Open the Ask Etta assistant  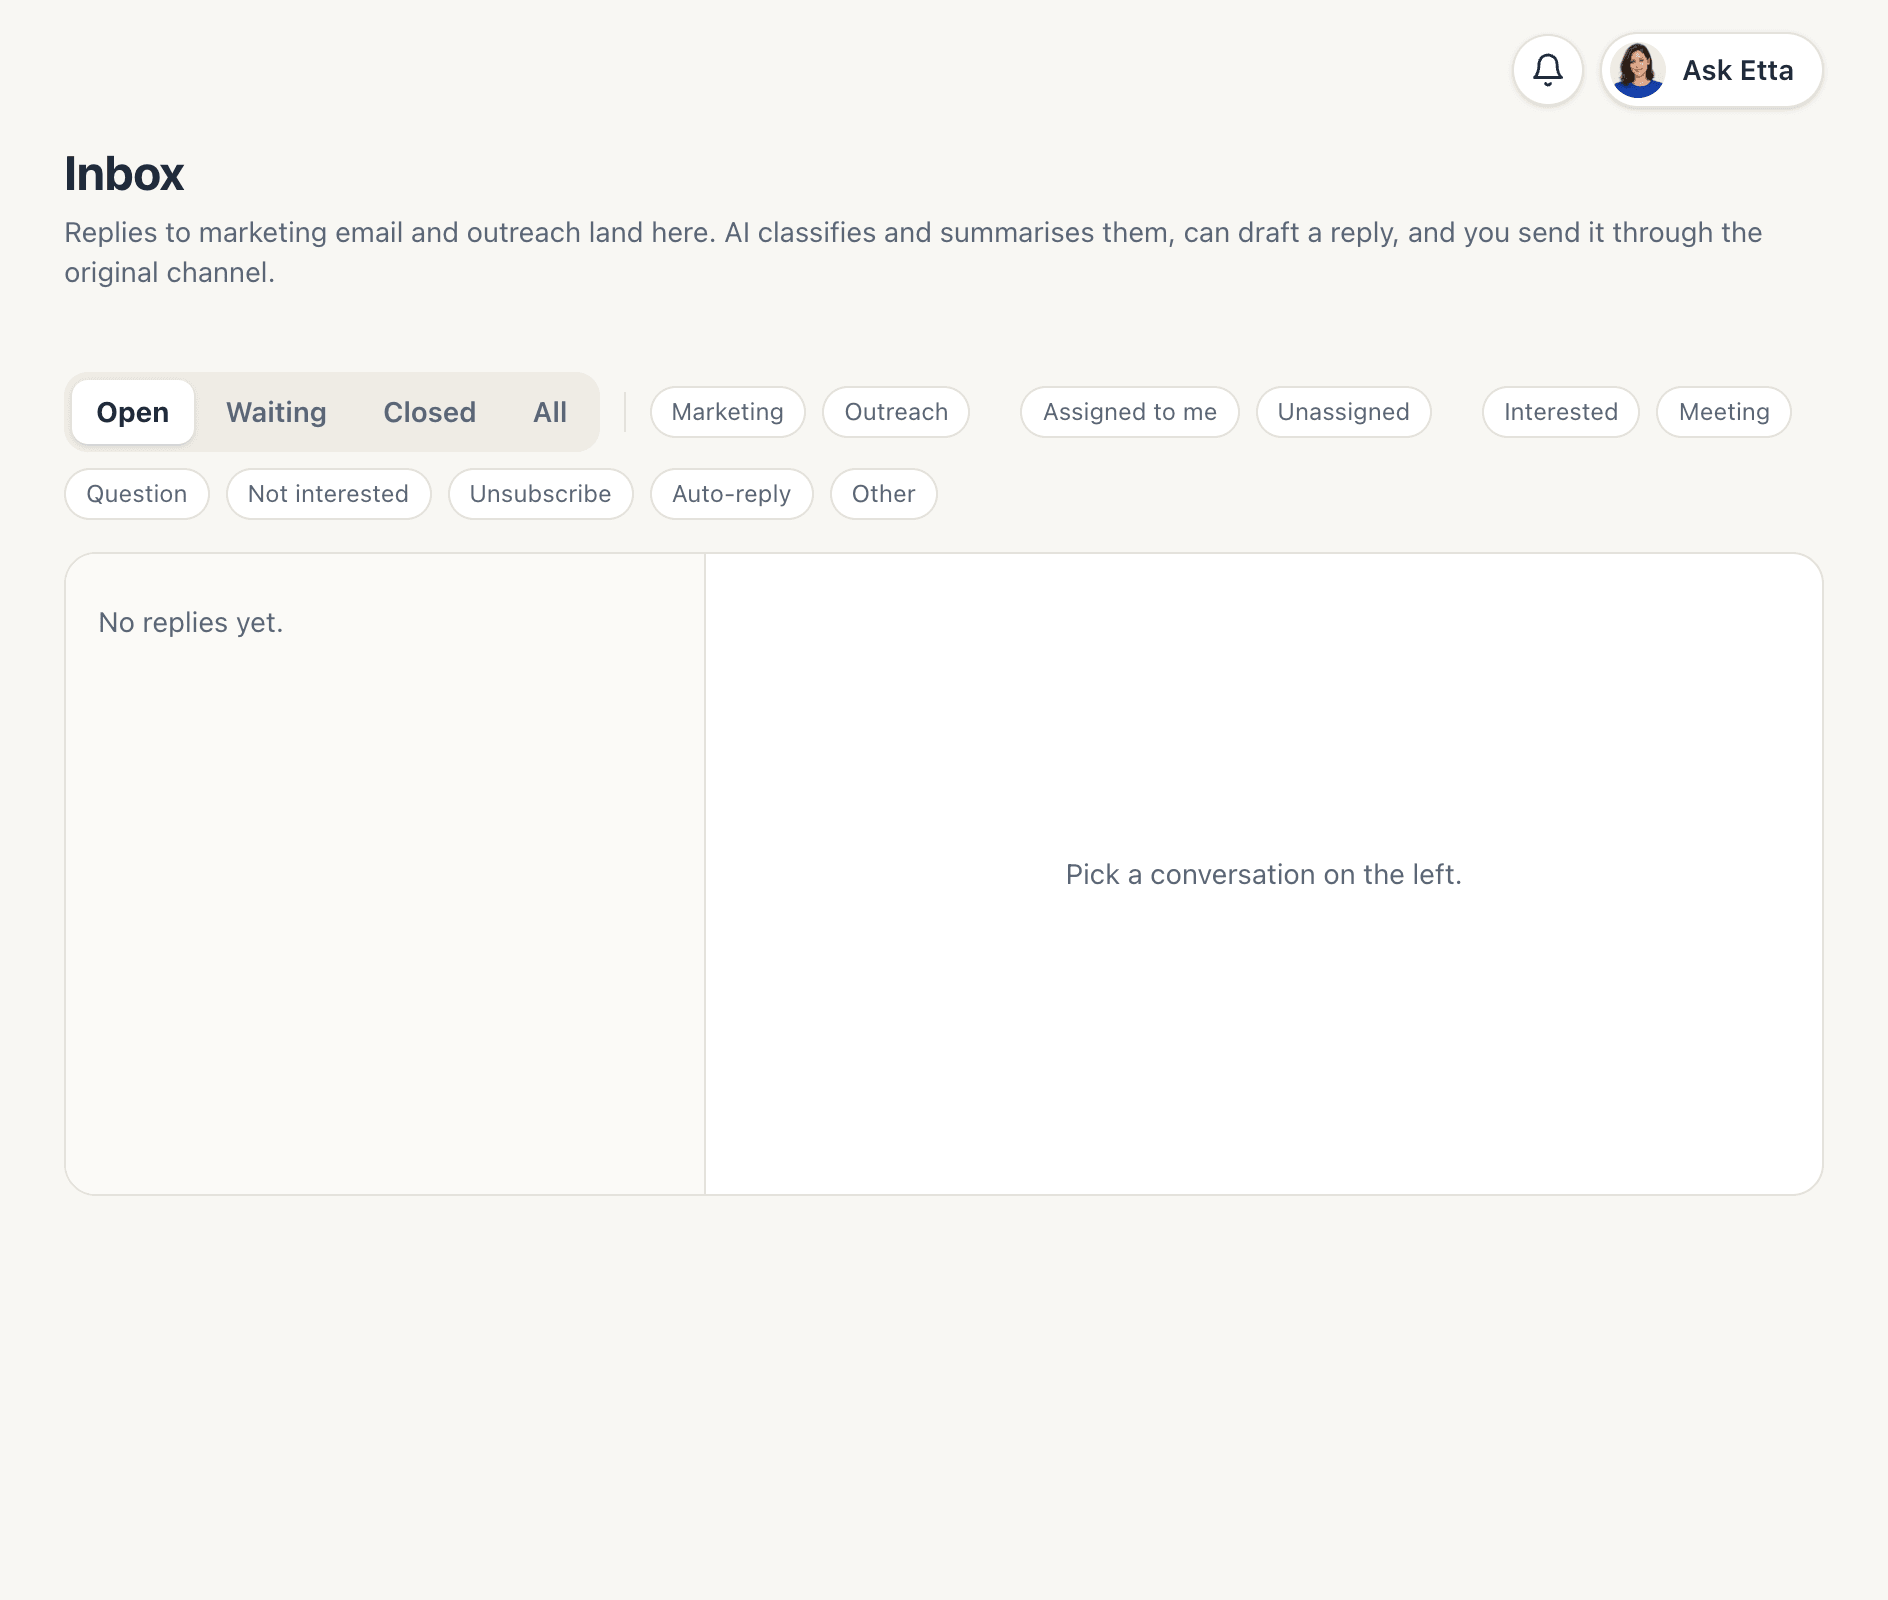1711,70
